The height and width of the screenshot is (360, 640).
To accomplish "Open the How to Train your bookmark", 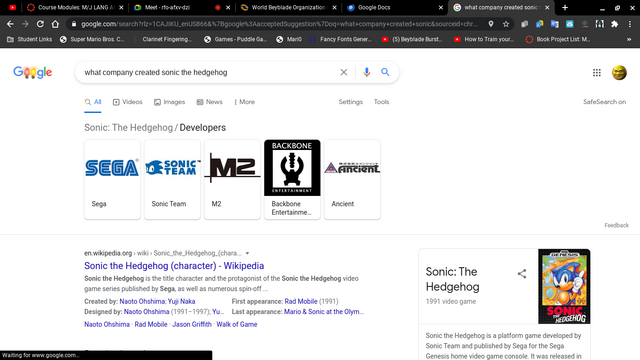I will [484, 39].
